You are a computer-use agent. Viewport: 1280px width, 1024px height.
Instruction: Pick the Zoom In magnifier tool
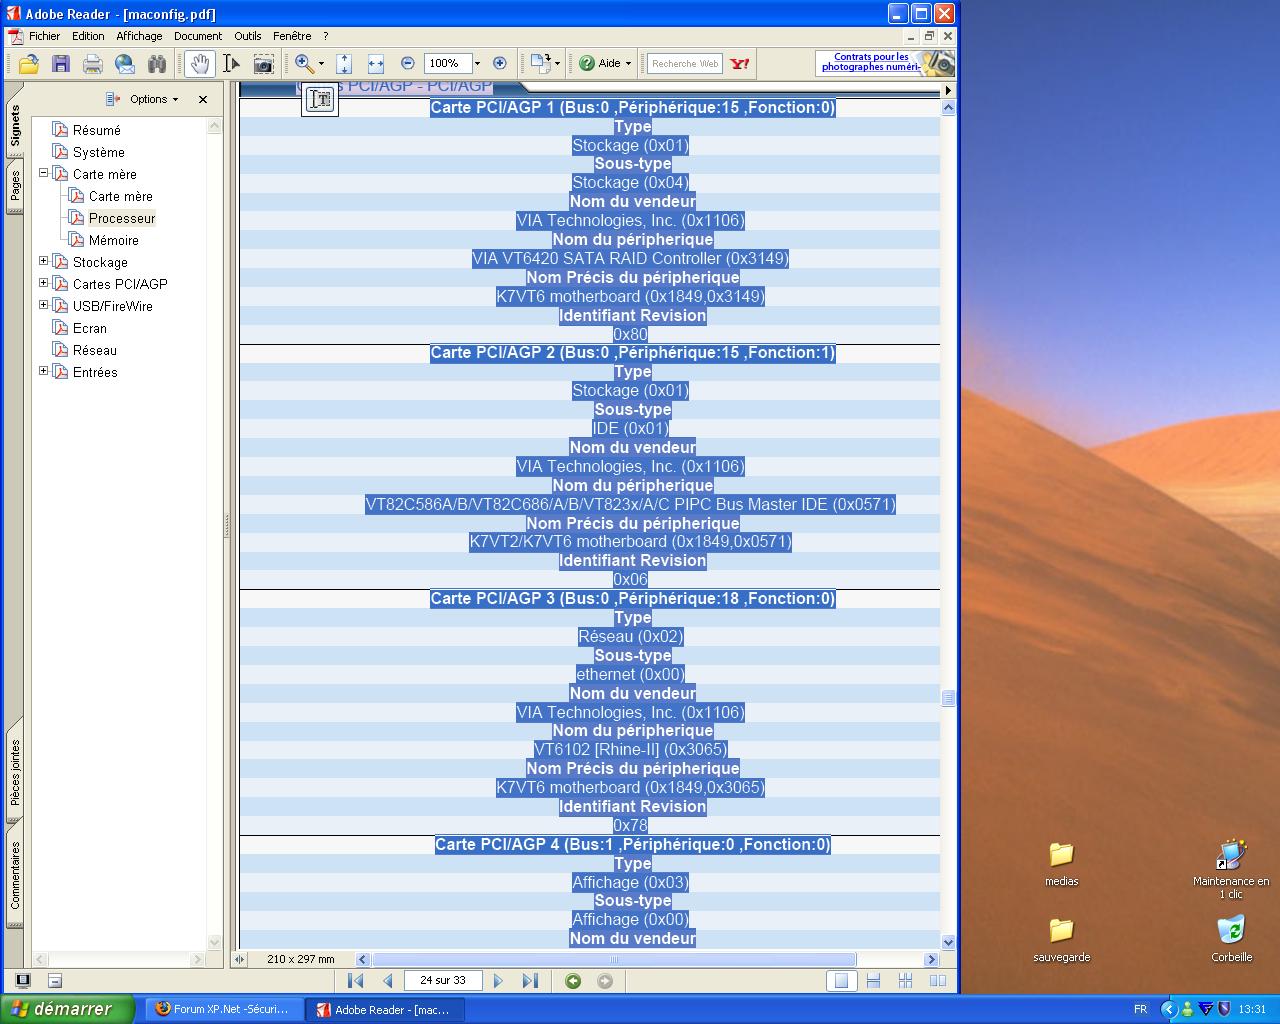pos(304,64)
